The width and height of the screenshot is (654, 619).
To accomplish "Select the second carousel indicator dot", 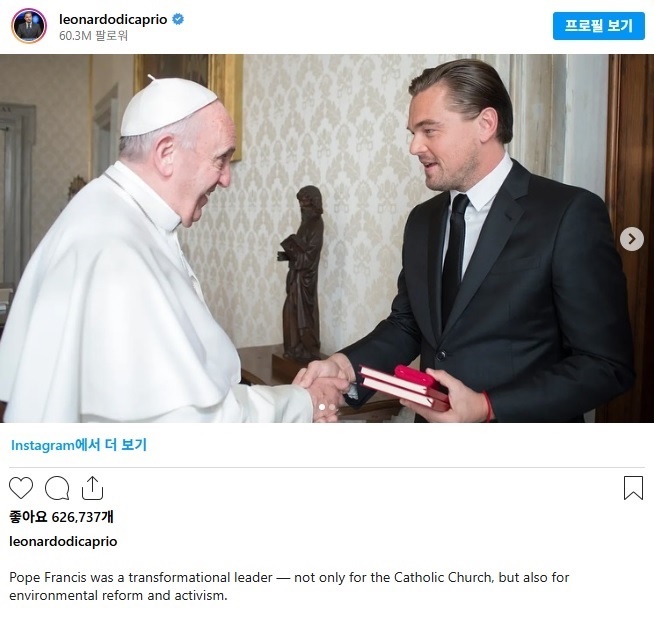I will (x=333, y=407).
